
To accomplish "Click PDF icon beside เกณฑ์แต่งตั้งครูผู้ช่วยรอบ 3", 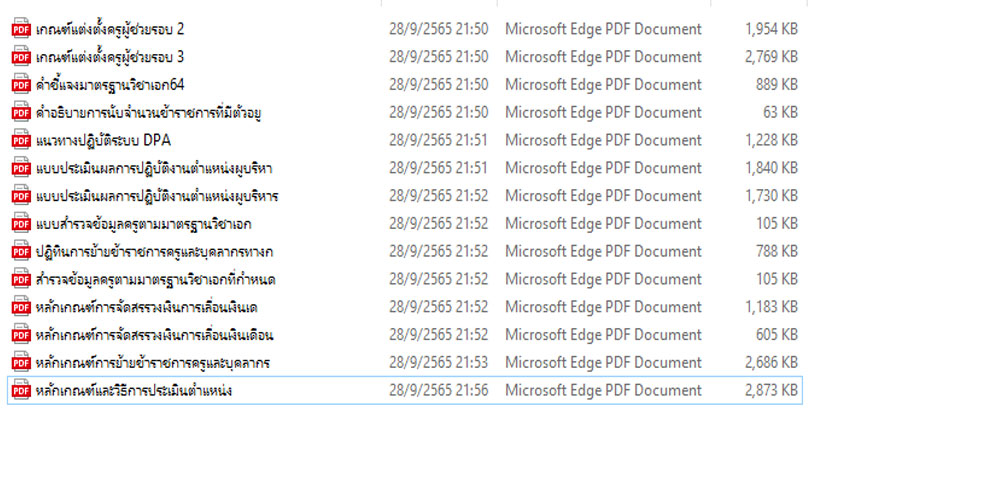I will click(20, 57).
